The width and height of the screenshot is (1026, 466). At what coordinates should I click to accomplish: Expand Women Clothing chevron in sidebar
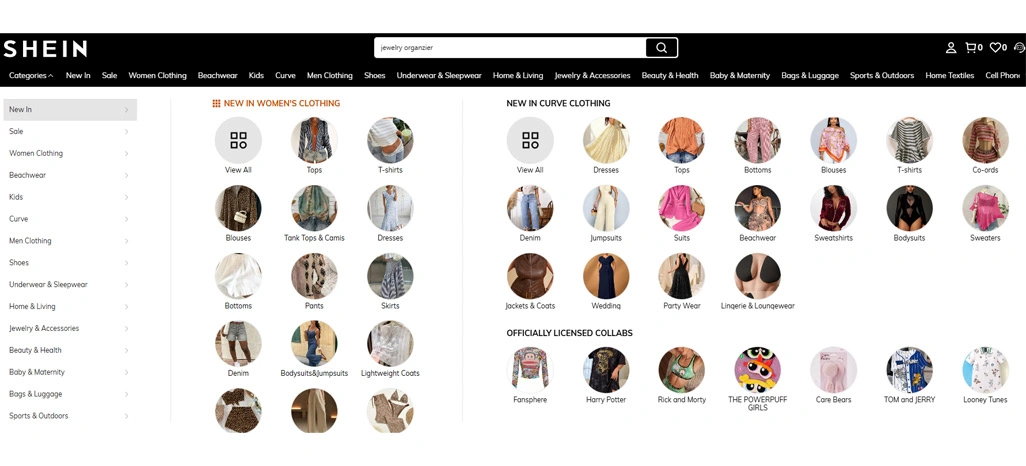(126, 154)
